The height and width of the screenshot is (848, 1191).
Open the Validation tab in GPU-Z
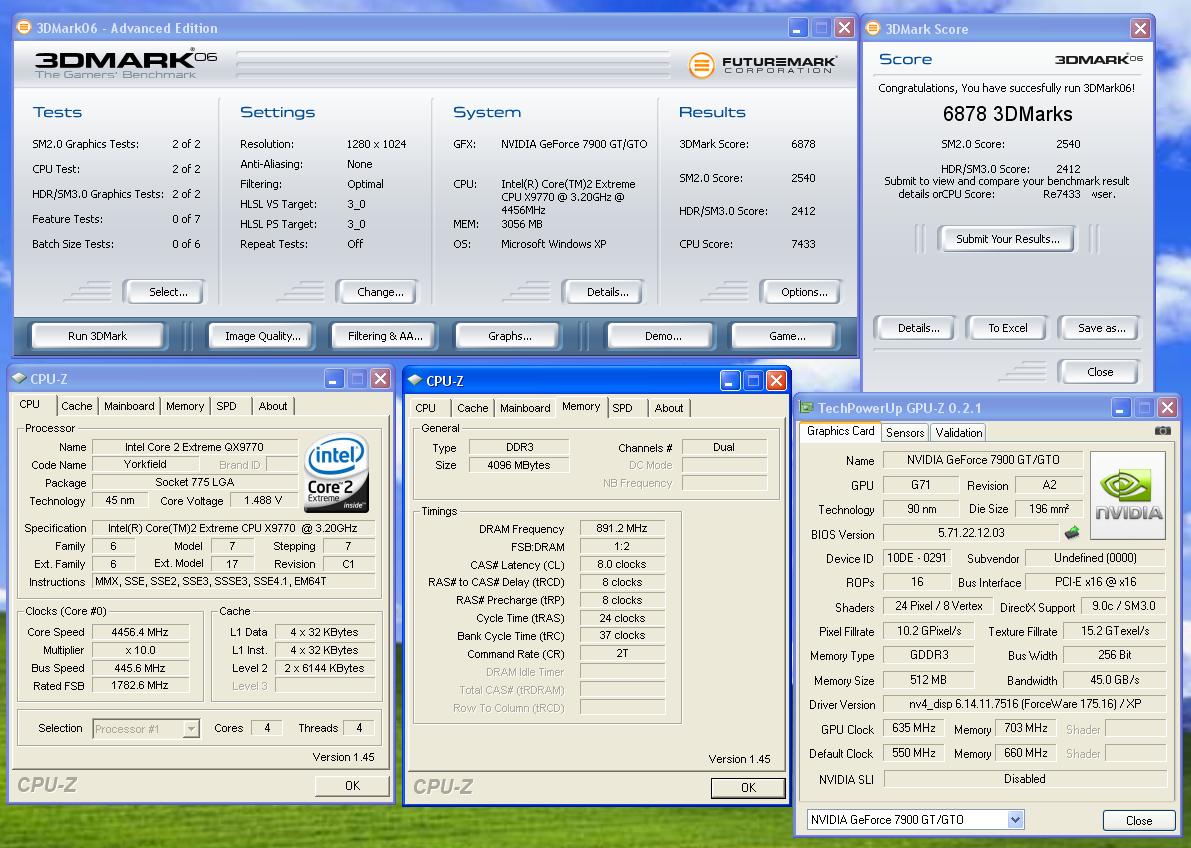(959, 432)
